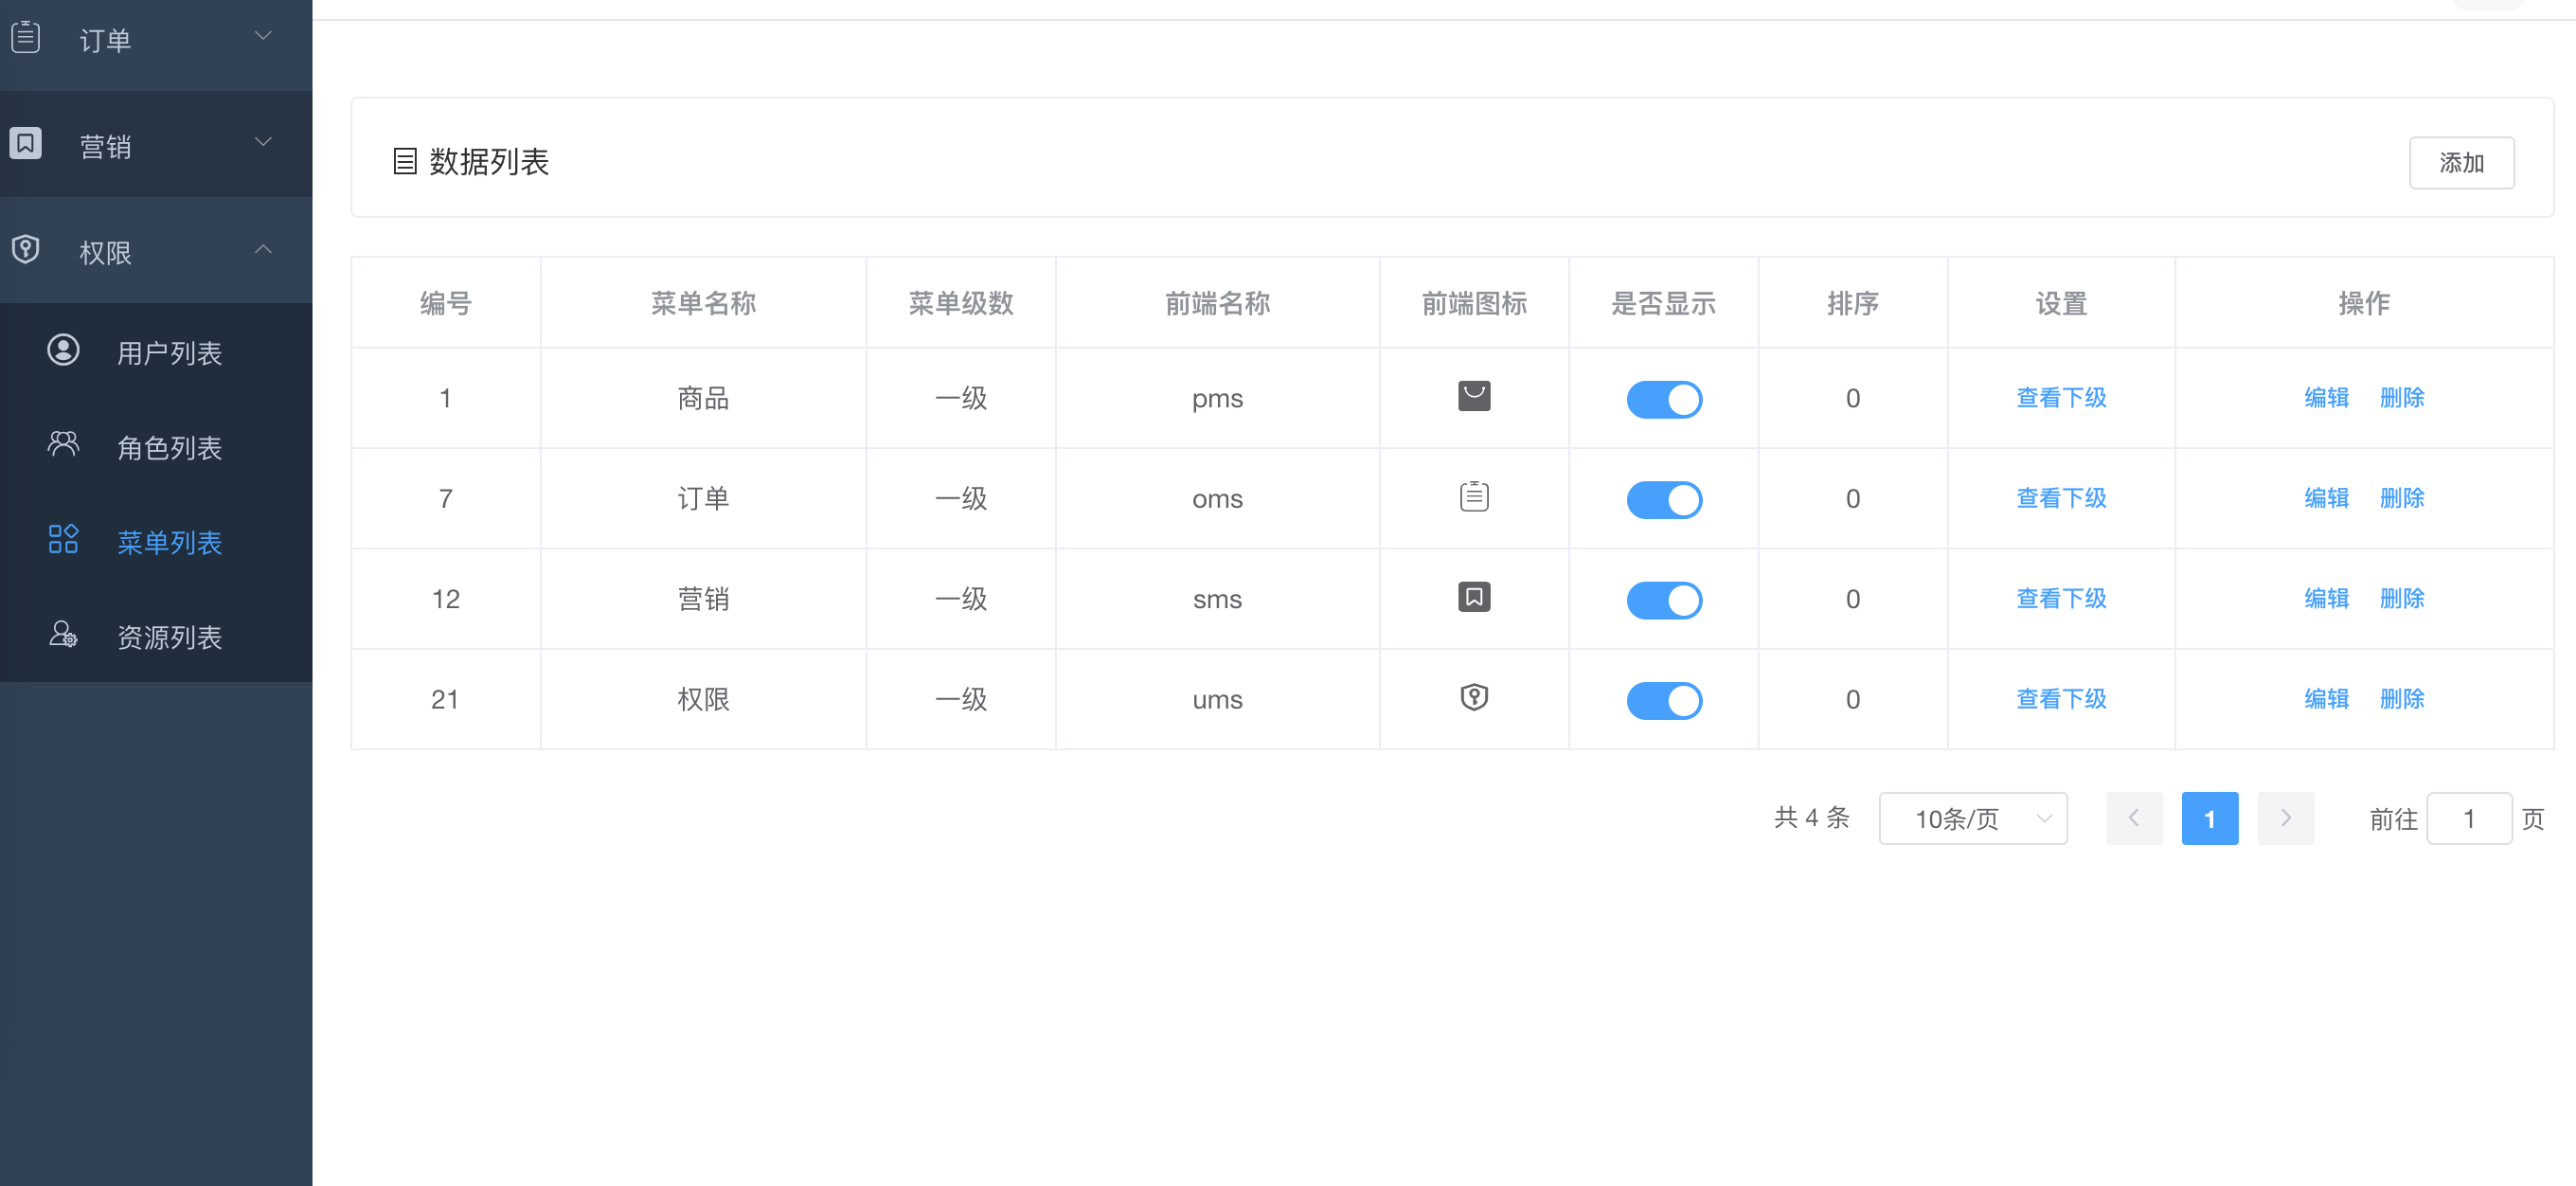Delete the 权限 menu row
2576x1186 pixels.
2402,699
